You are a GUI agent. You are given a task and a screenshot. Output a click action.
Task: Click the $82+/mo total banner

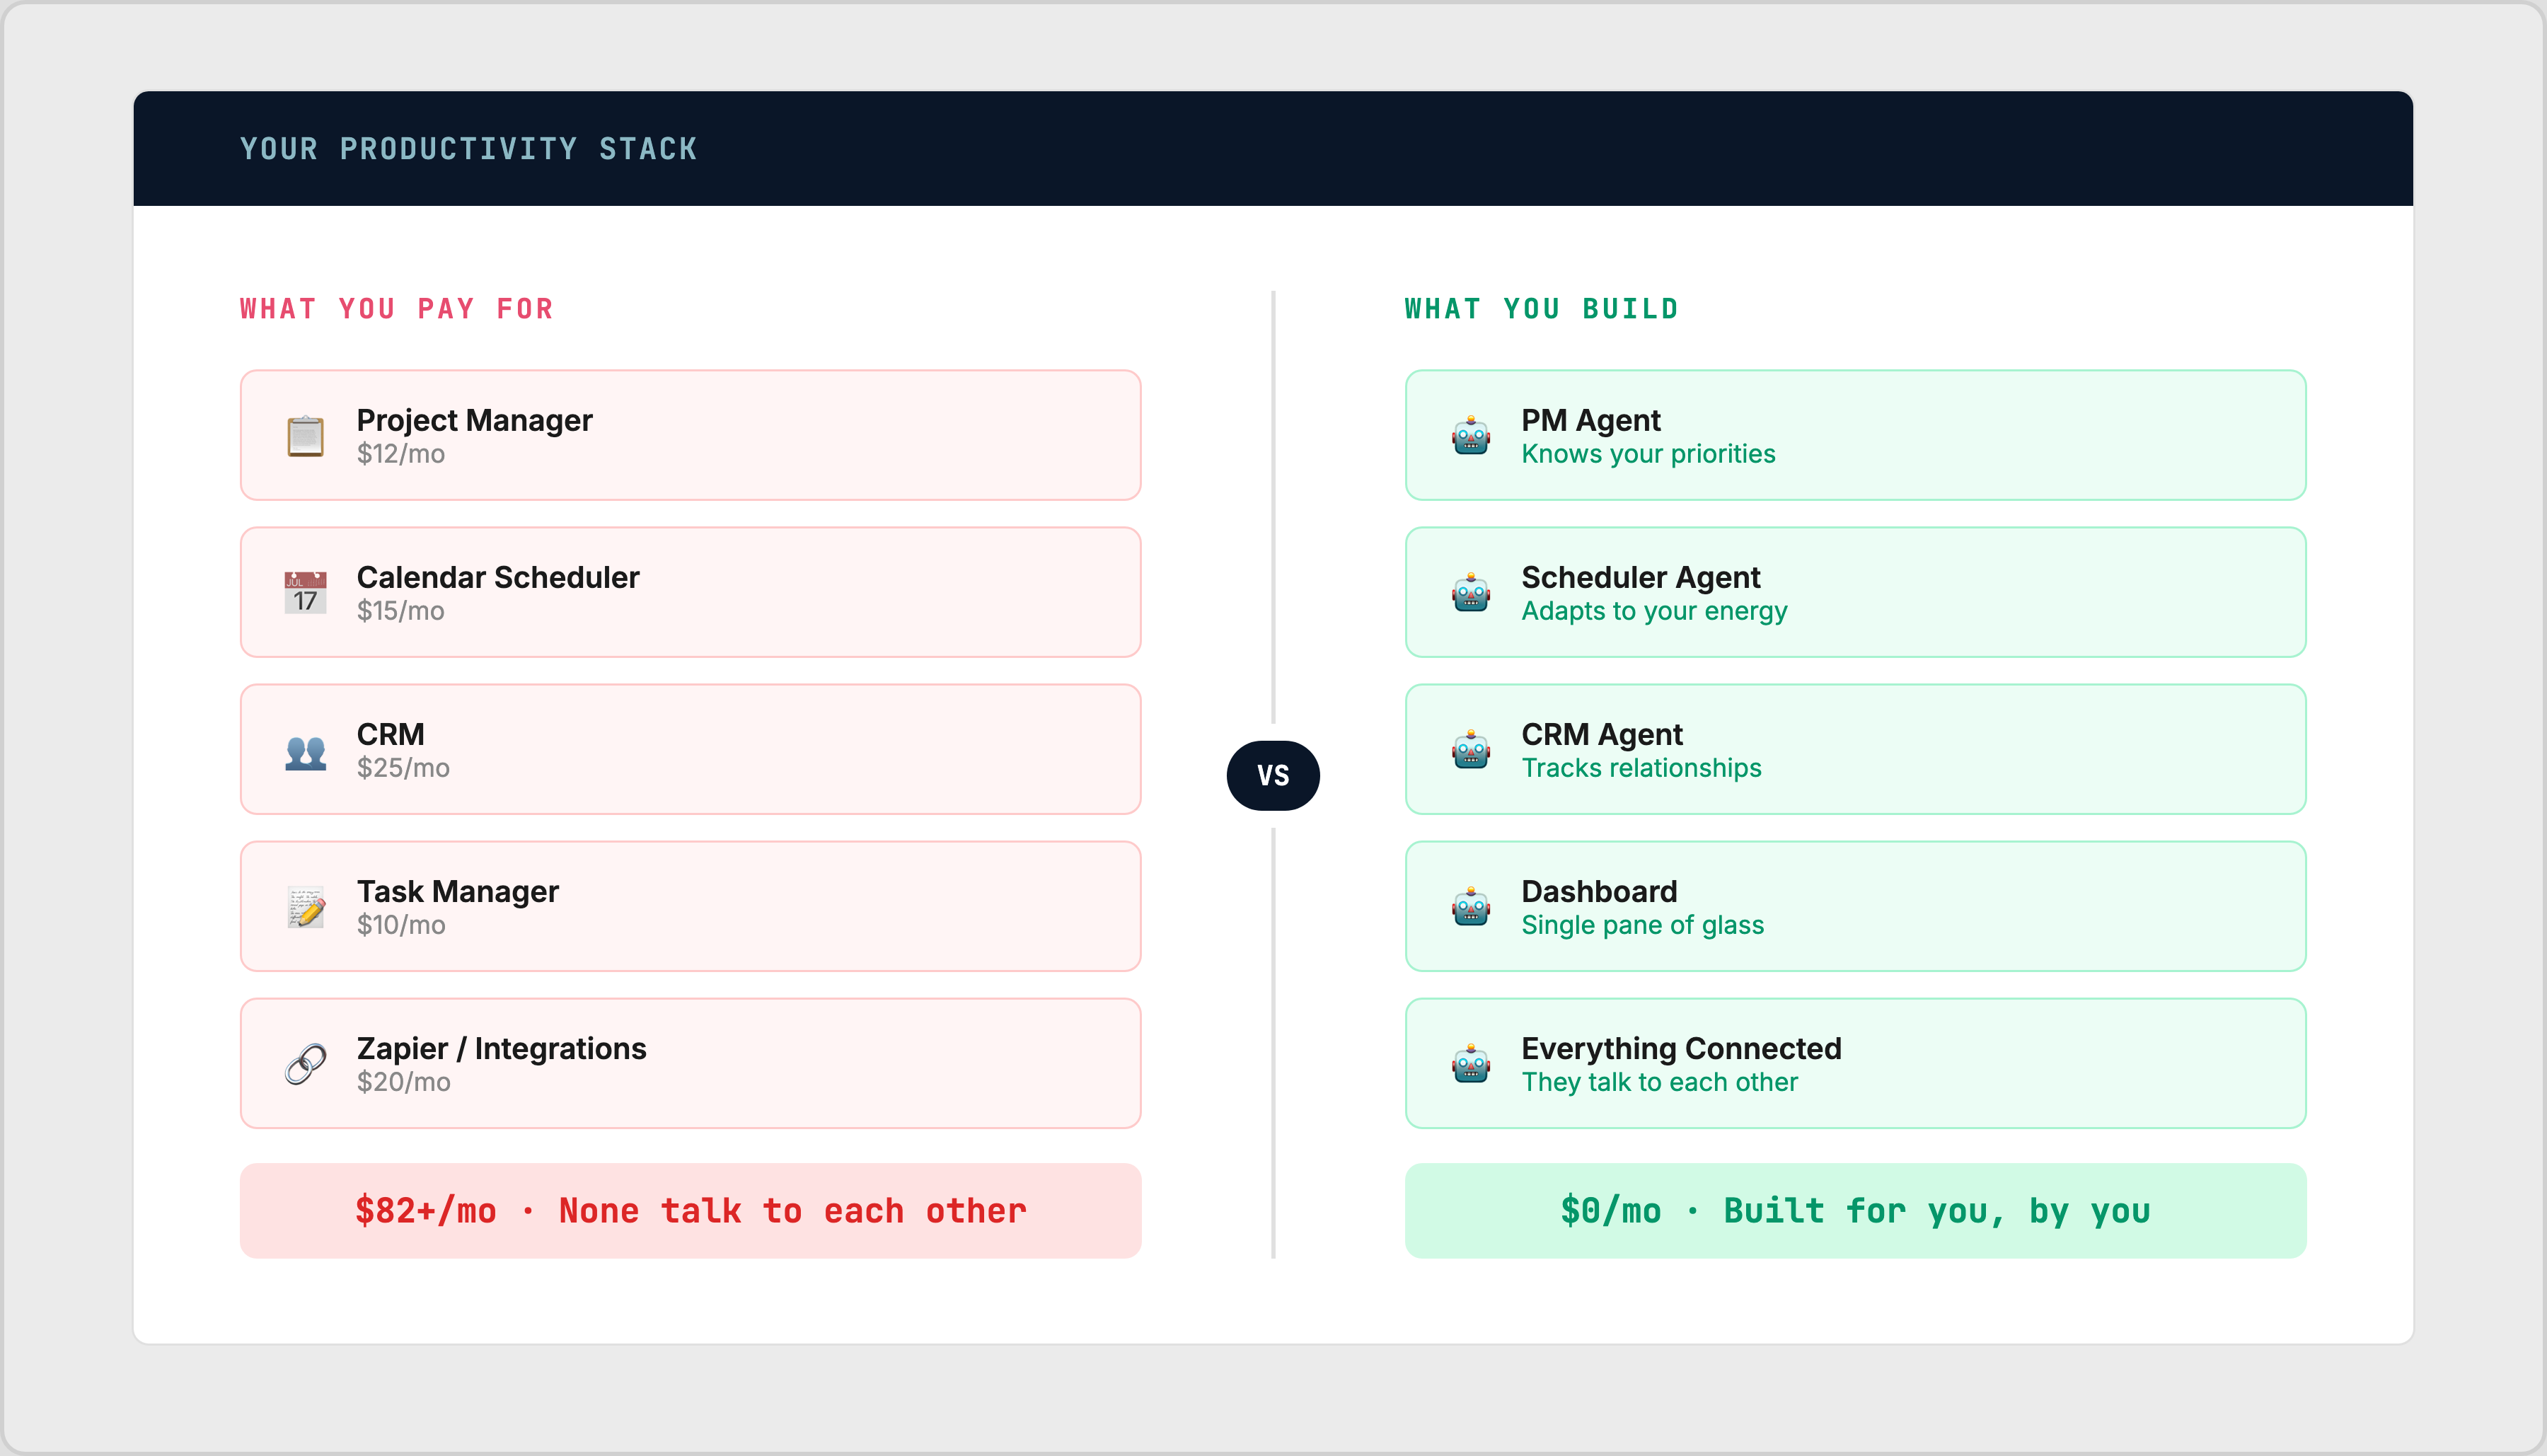click(690, 1210)
